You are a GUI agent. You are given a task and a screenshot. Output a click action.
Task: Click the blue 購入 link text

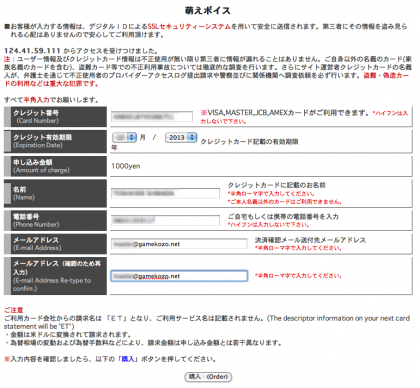click(128, 359)
